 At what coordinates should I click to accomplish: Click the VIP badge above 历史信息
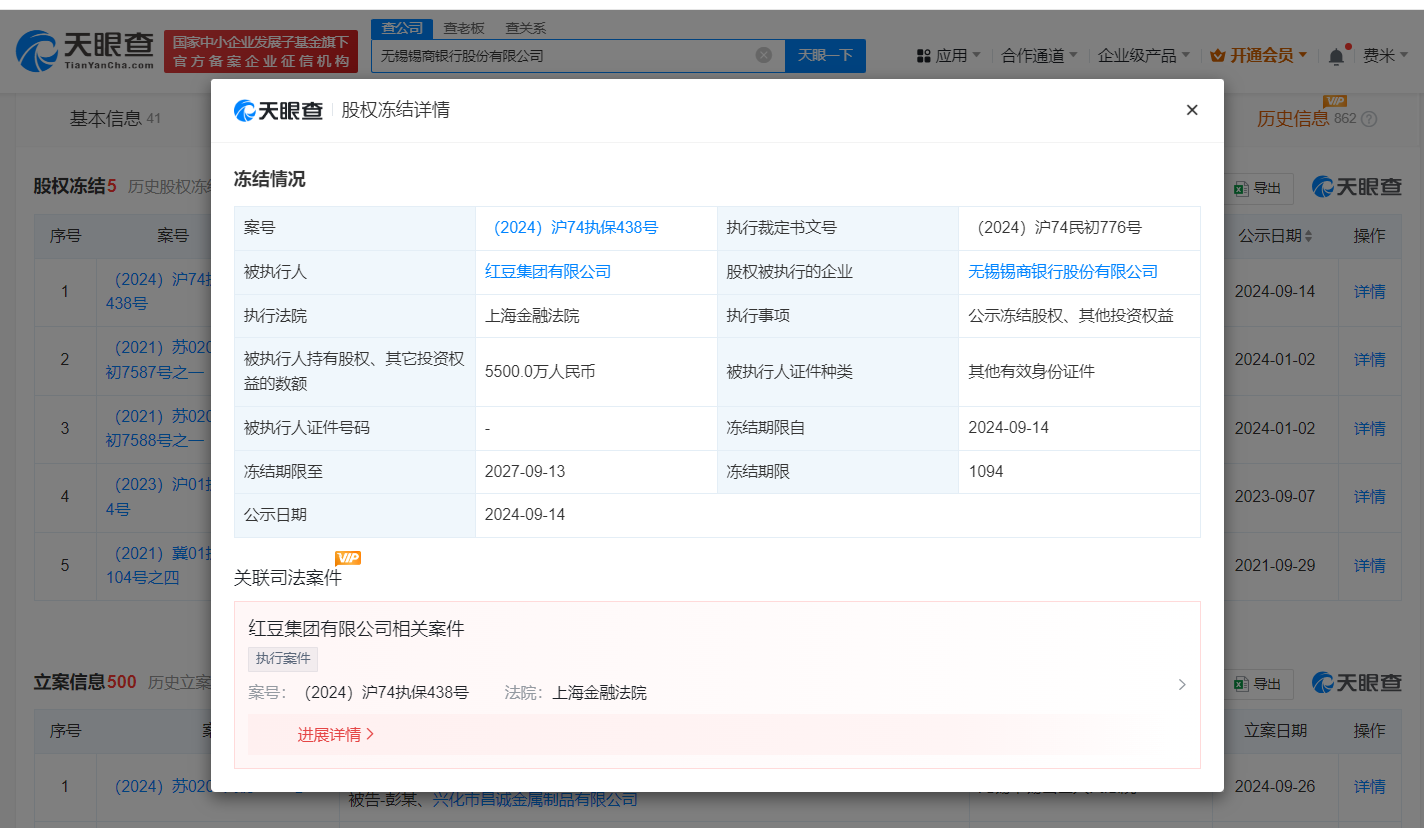coord(1336,103)
